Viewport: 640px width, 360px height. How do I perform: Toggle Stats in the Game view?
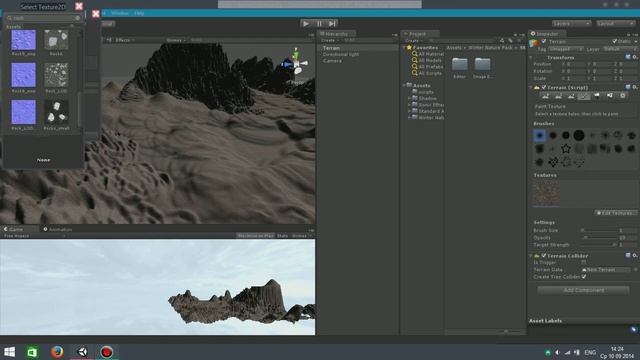pos(282,236)
